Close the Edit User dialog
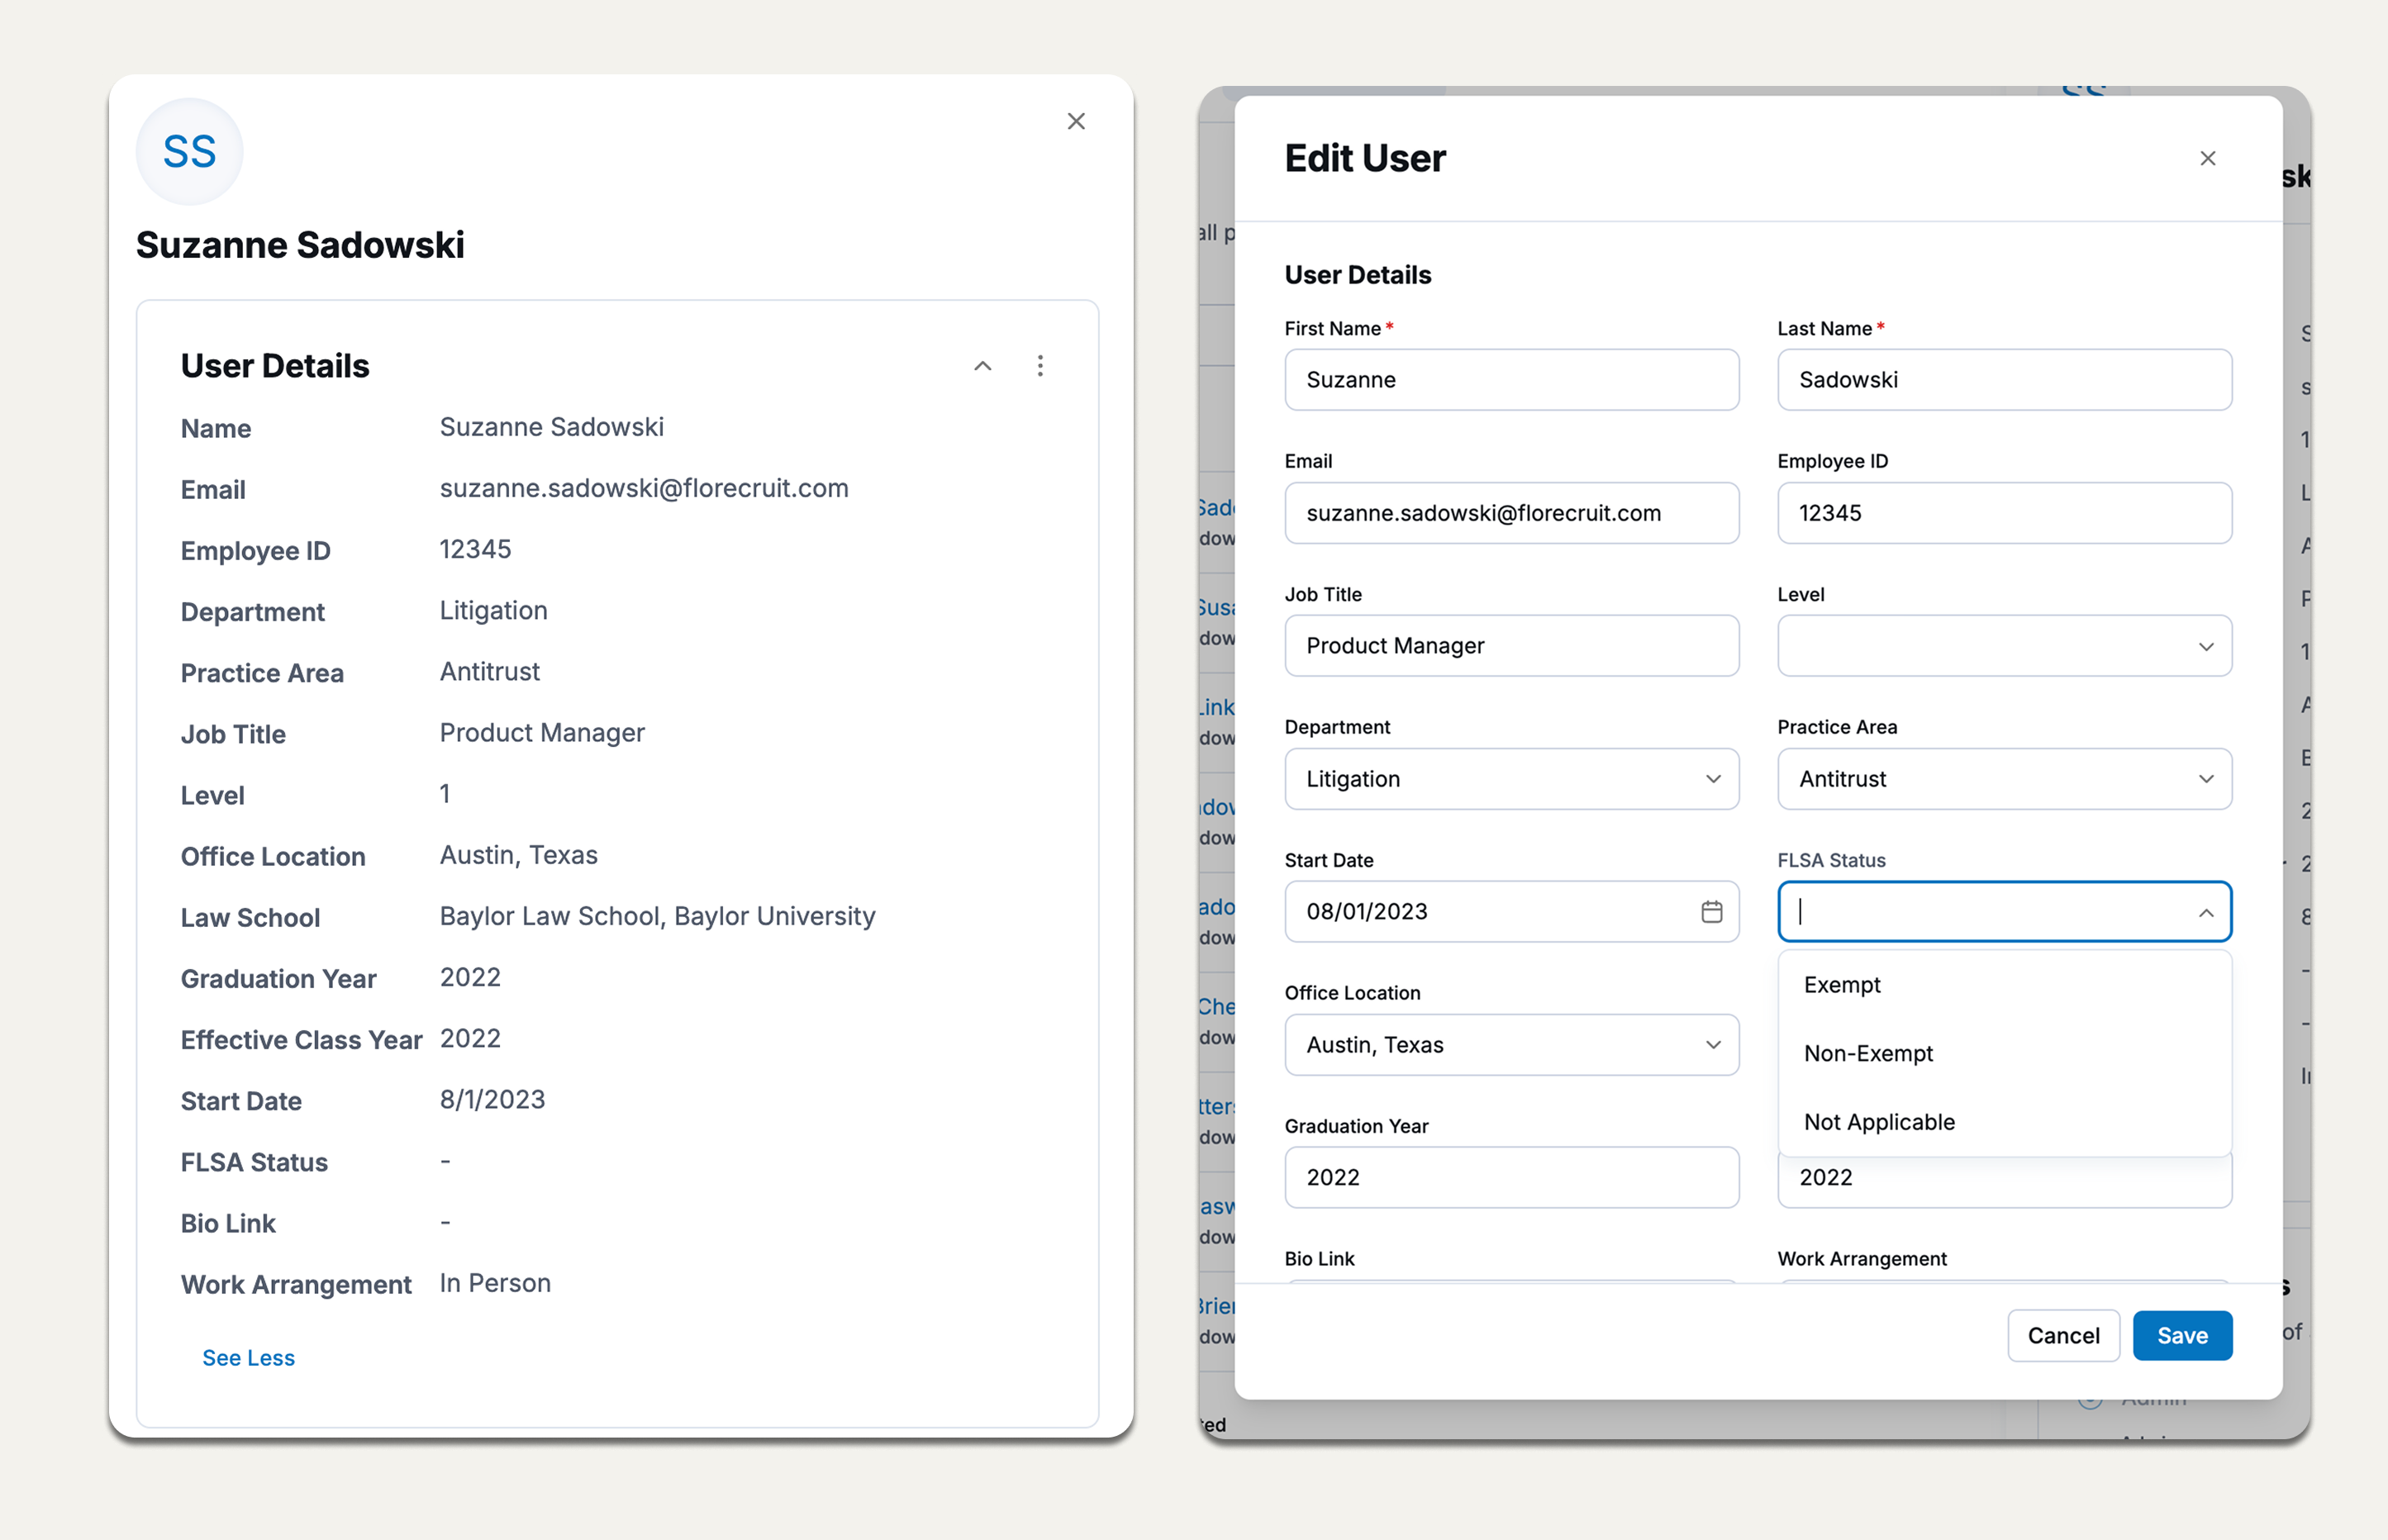The image size is (2388, 1540). (2208, 158)
